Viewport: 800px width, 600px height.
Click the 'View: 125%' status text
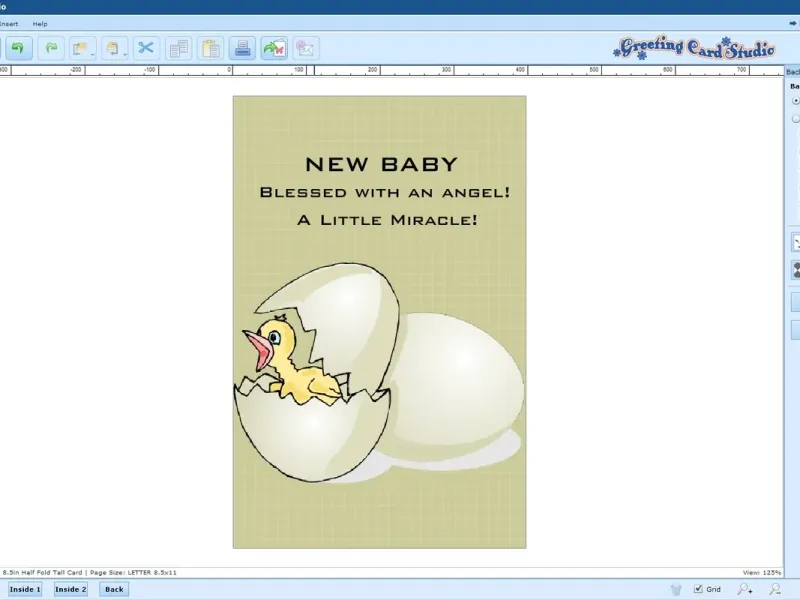(762, 572)
